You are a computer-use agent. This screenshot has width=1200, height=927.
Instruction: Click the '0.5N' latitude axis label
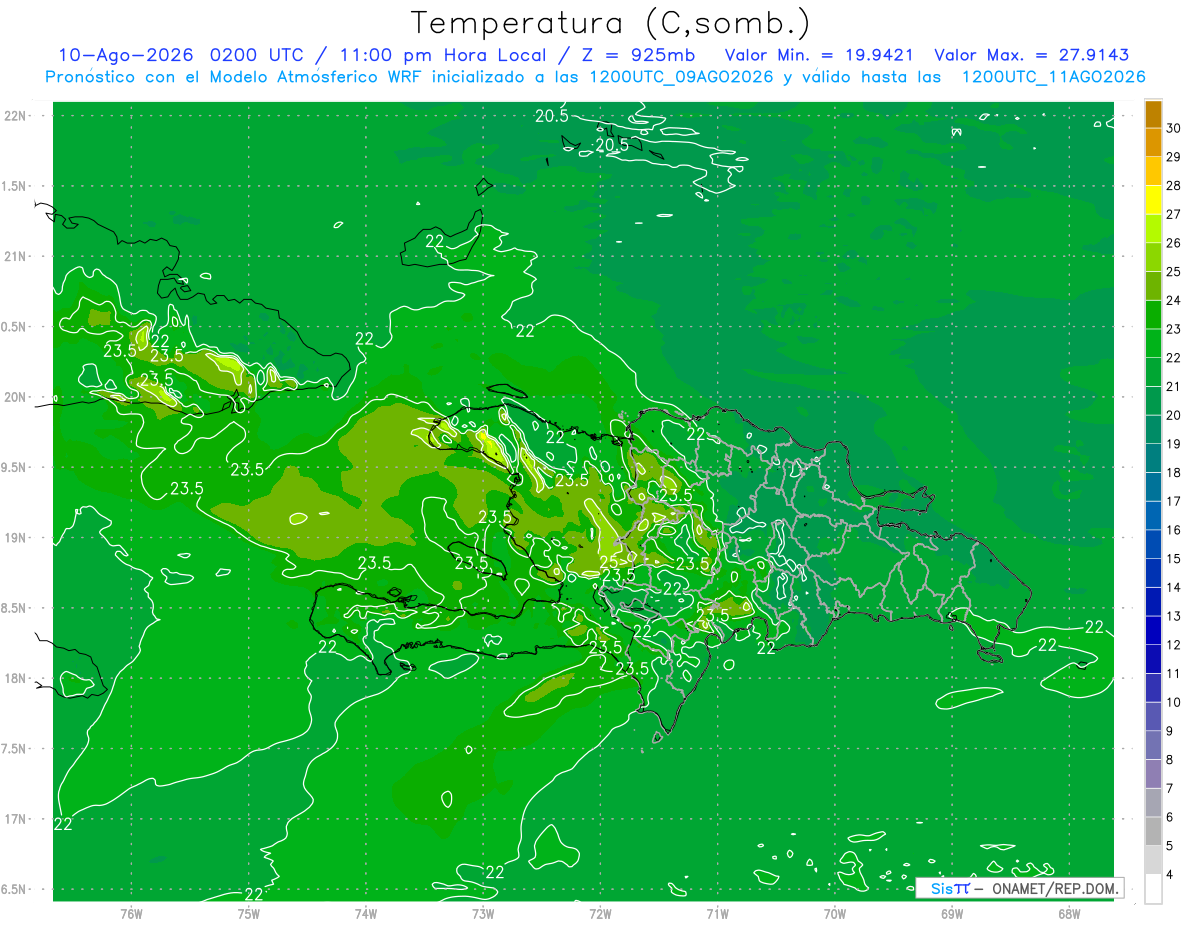(15, 327)
